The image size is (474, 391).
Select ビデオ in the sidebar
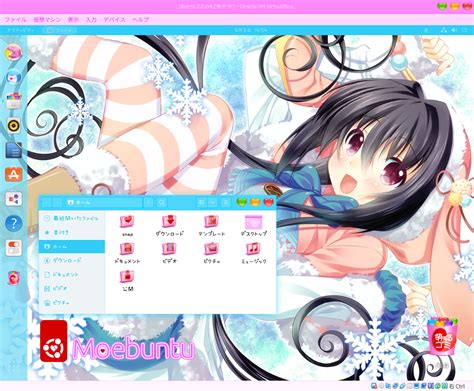(x=72, y=288)
